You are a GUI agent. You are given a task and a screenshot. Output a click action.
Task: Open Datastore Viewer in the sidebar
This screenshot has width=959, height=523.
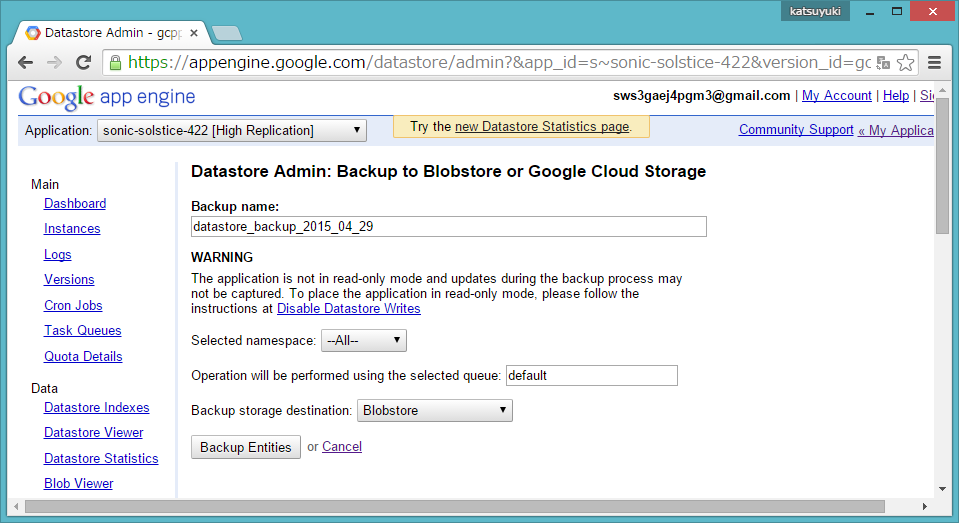click(94, 432)
